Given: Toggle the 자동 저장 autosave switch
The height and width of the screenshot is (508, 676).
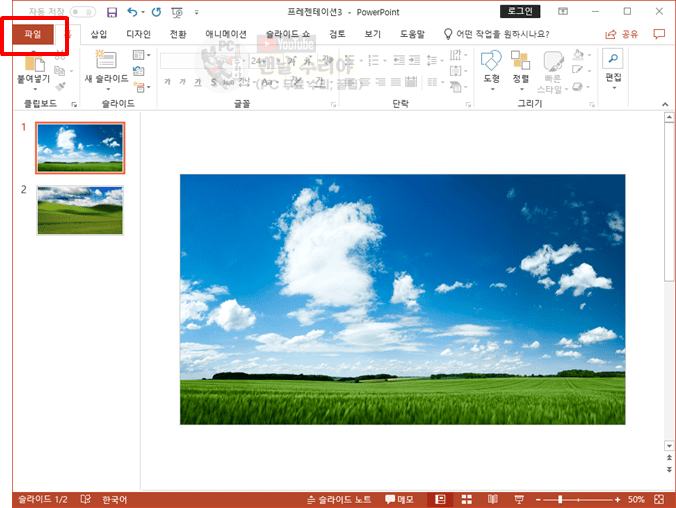Looking at the screenshot, I should point(83,12).
